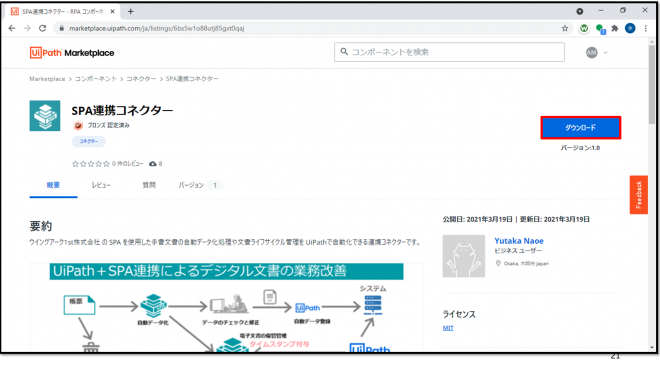Open the browser extensions puzzle icon
Image resolution: width=660 pixels, height=365 pixels.
tap(615, 28)
